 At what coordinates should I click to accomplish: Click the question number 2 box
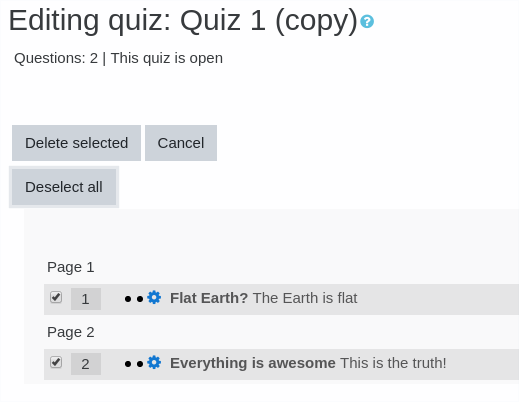[x=86, y=364]
